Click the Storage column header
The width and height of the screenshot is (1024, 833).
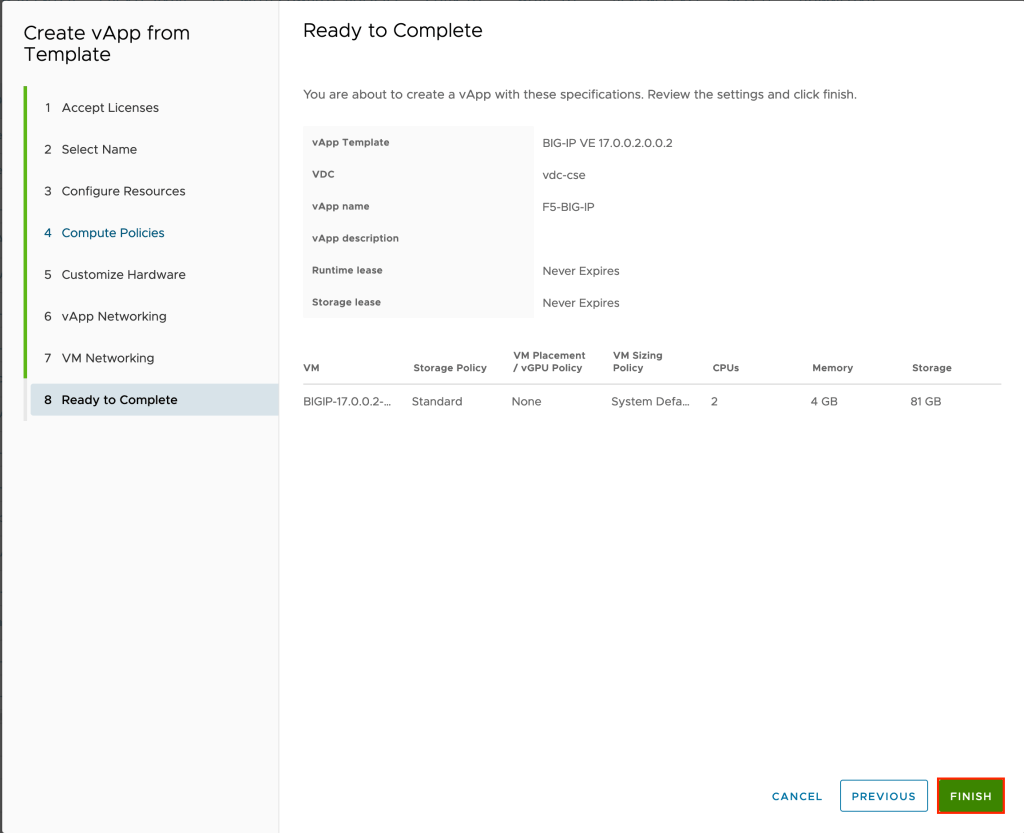(931, 368)
